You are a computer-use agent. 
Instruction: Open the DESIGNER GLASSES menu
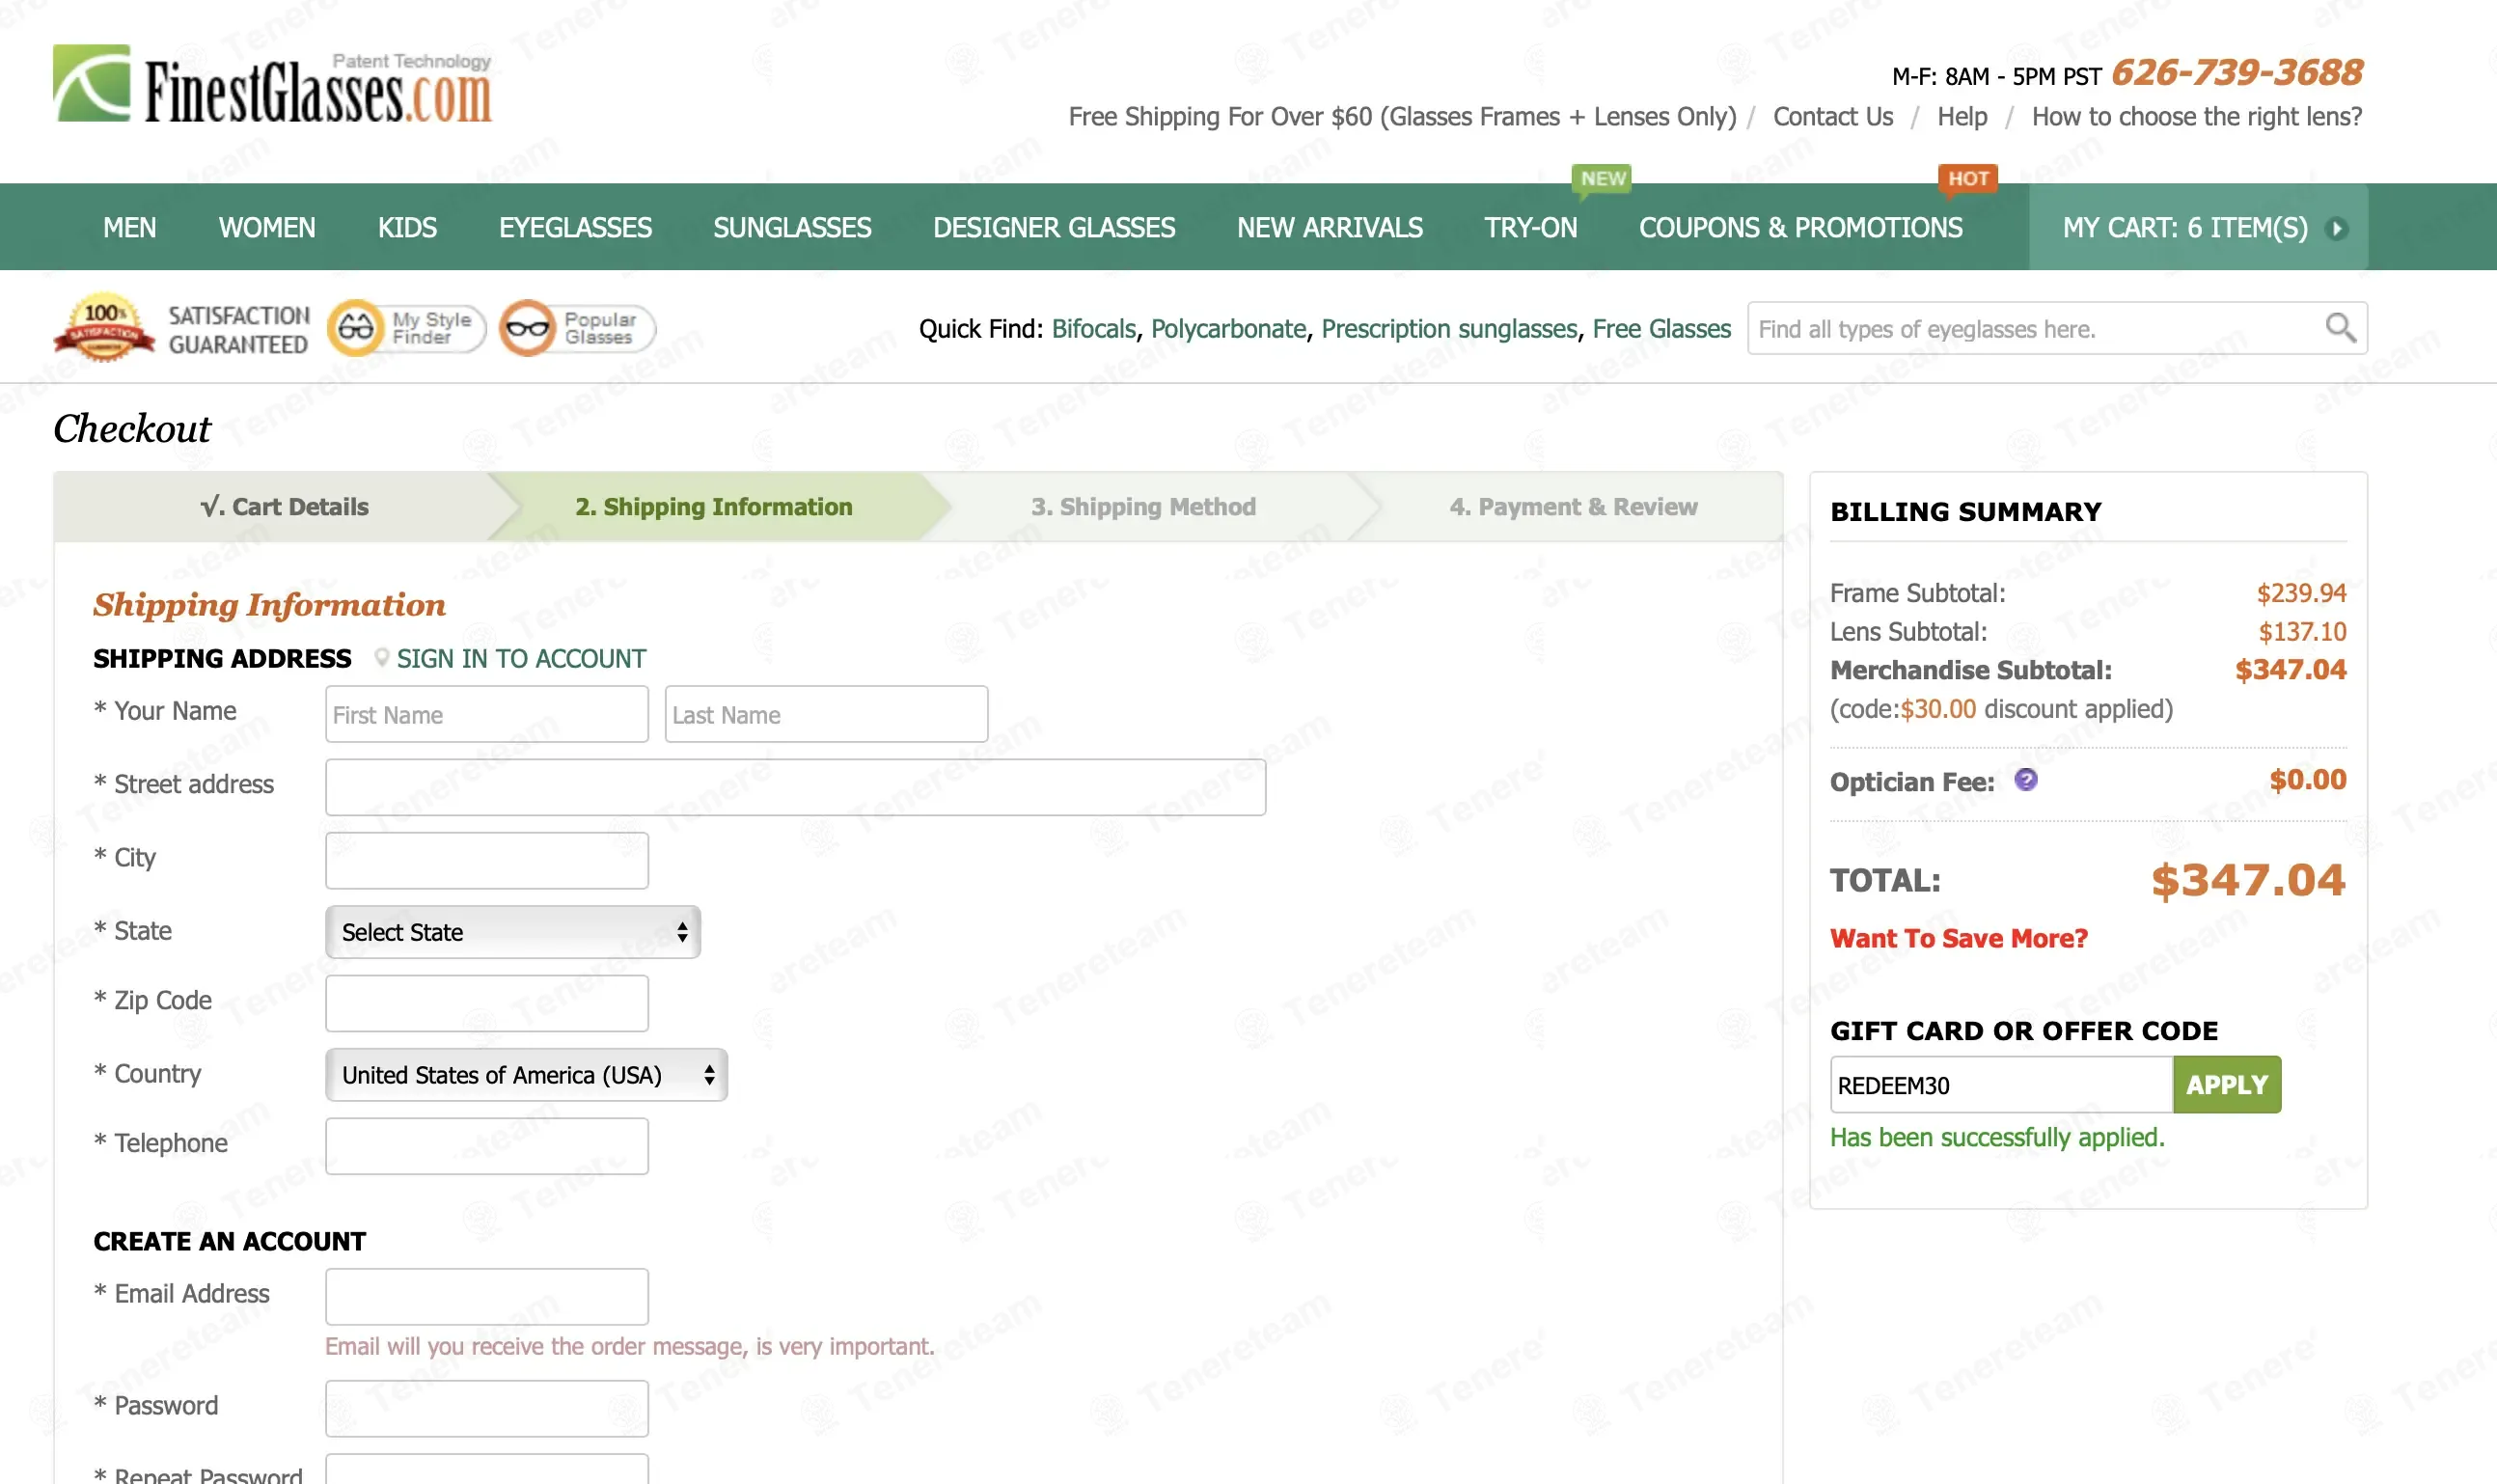[x=1054, y=228]
